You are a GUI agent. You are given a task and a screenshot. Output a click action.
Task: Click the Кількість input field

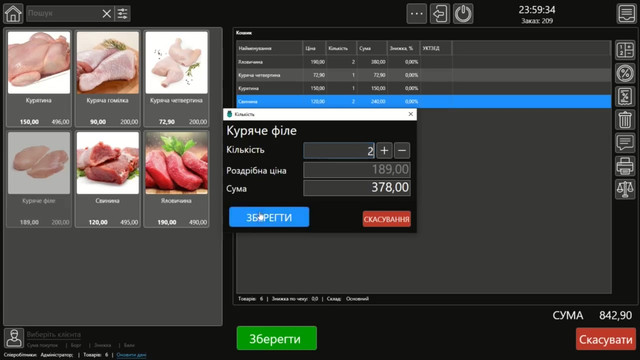[x=339, y=151]
